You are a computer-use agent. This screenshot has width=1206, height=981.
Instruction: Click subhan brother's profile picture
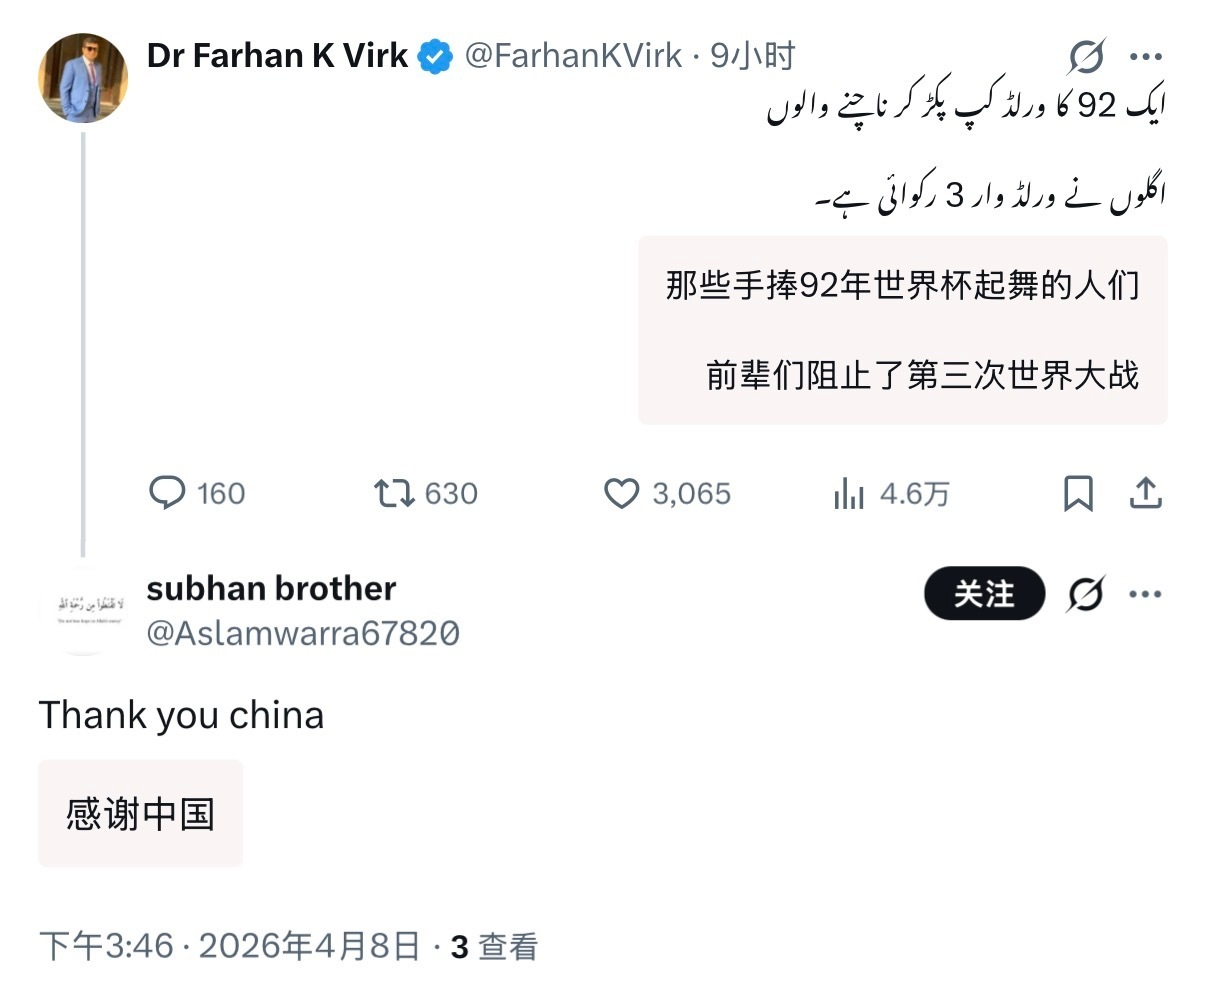coord(83,608)
